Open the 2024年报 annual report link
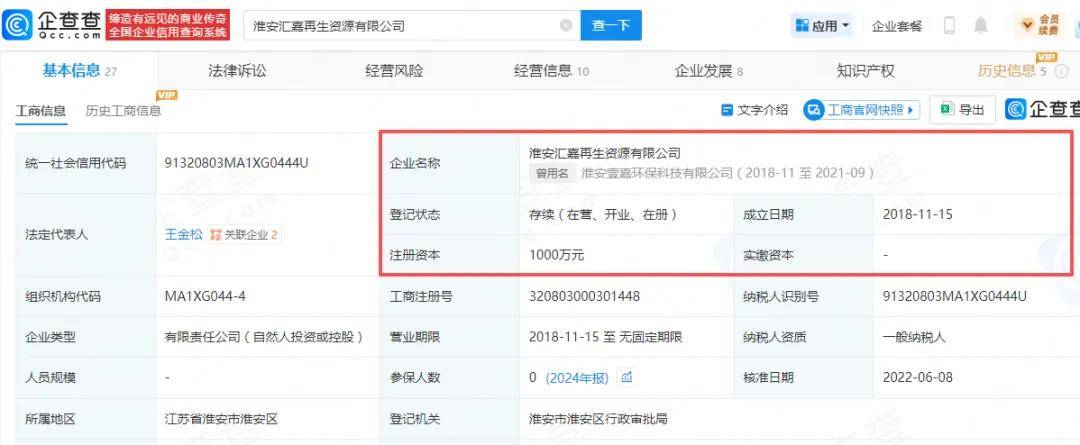The width and height of the screenshot is (1080, 445). [x=577, y=377]
